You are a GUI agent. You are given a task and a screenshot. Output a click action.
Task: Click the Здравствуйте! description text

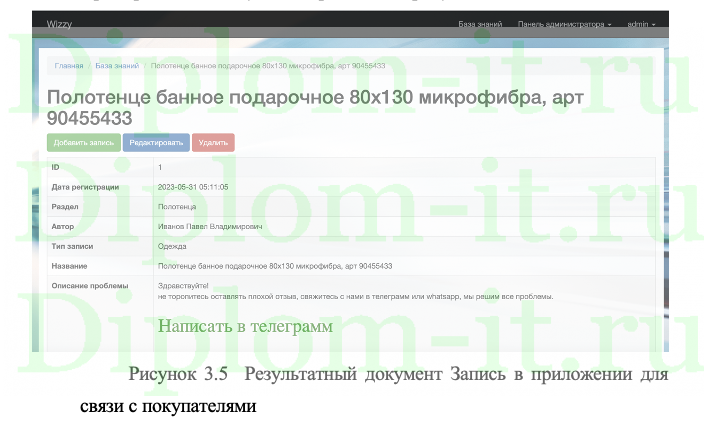(183, 286)
